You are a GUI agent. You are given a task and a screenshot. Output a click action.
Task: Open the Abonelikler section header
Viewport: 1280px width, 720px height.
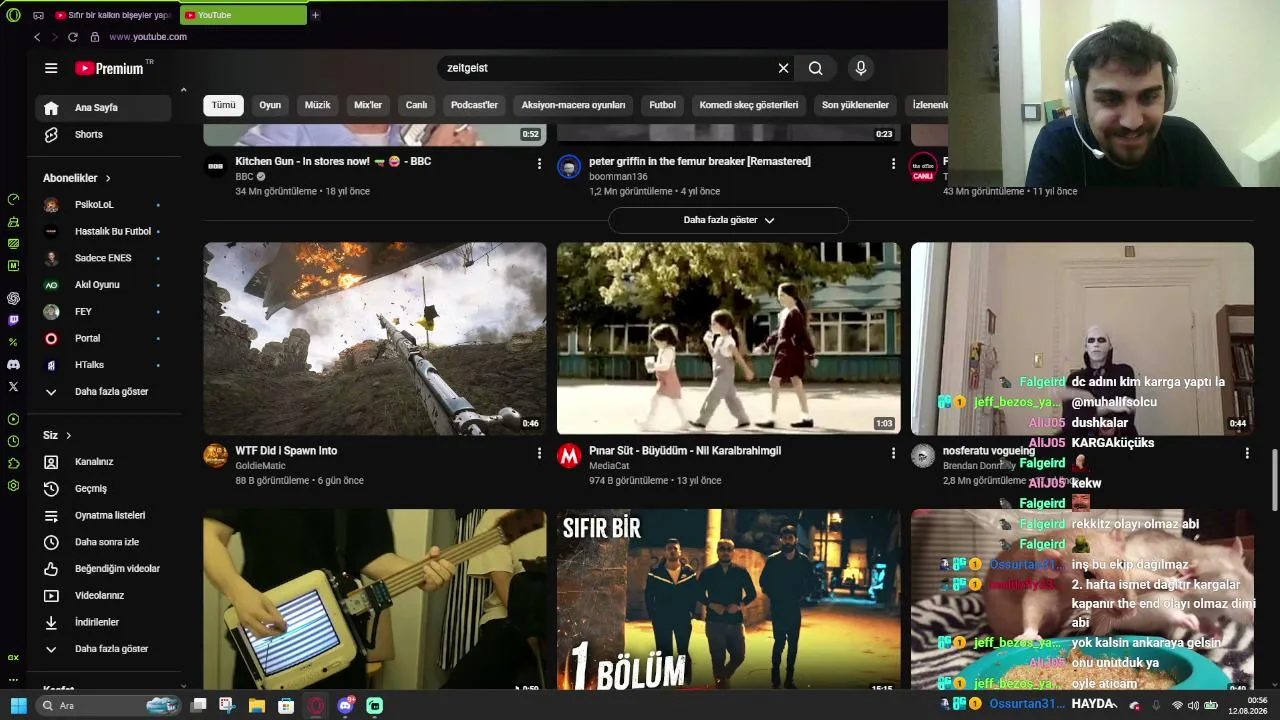pyautogui.click(x=77, y=178)
